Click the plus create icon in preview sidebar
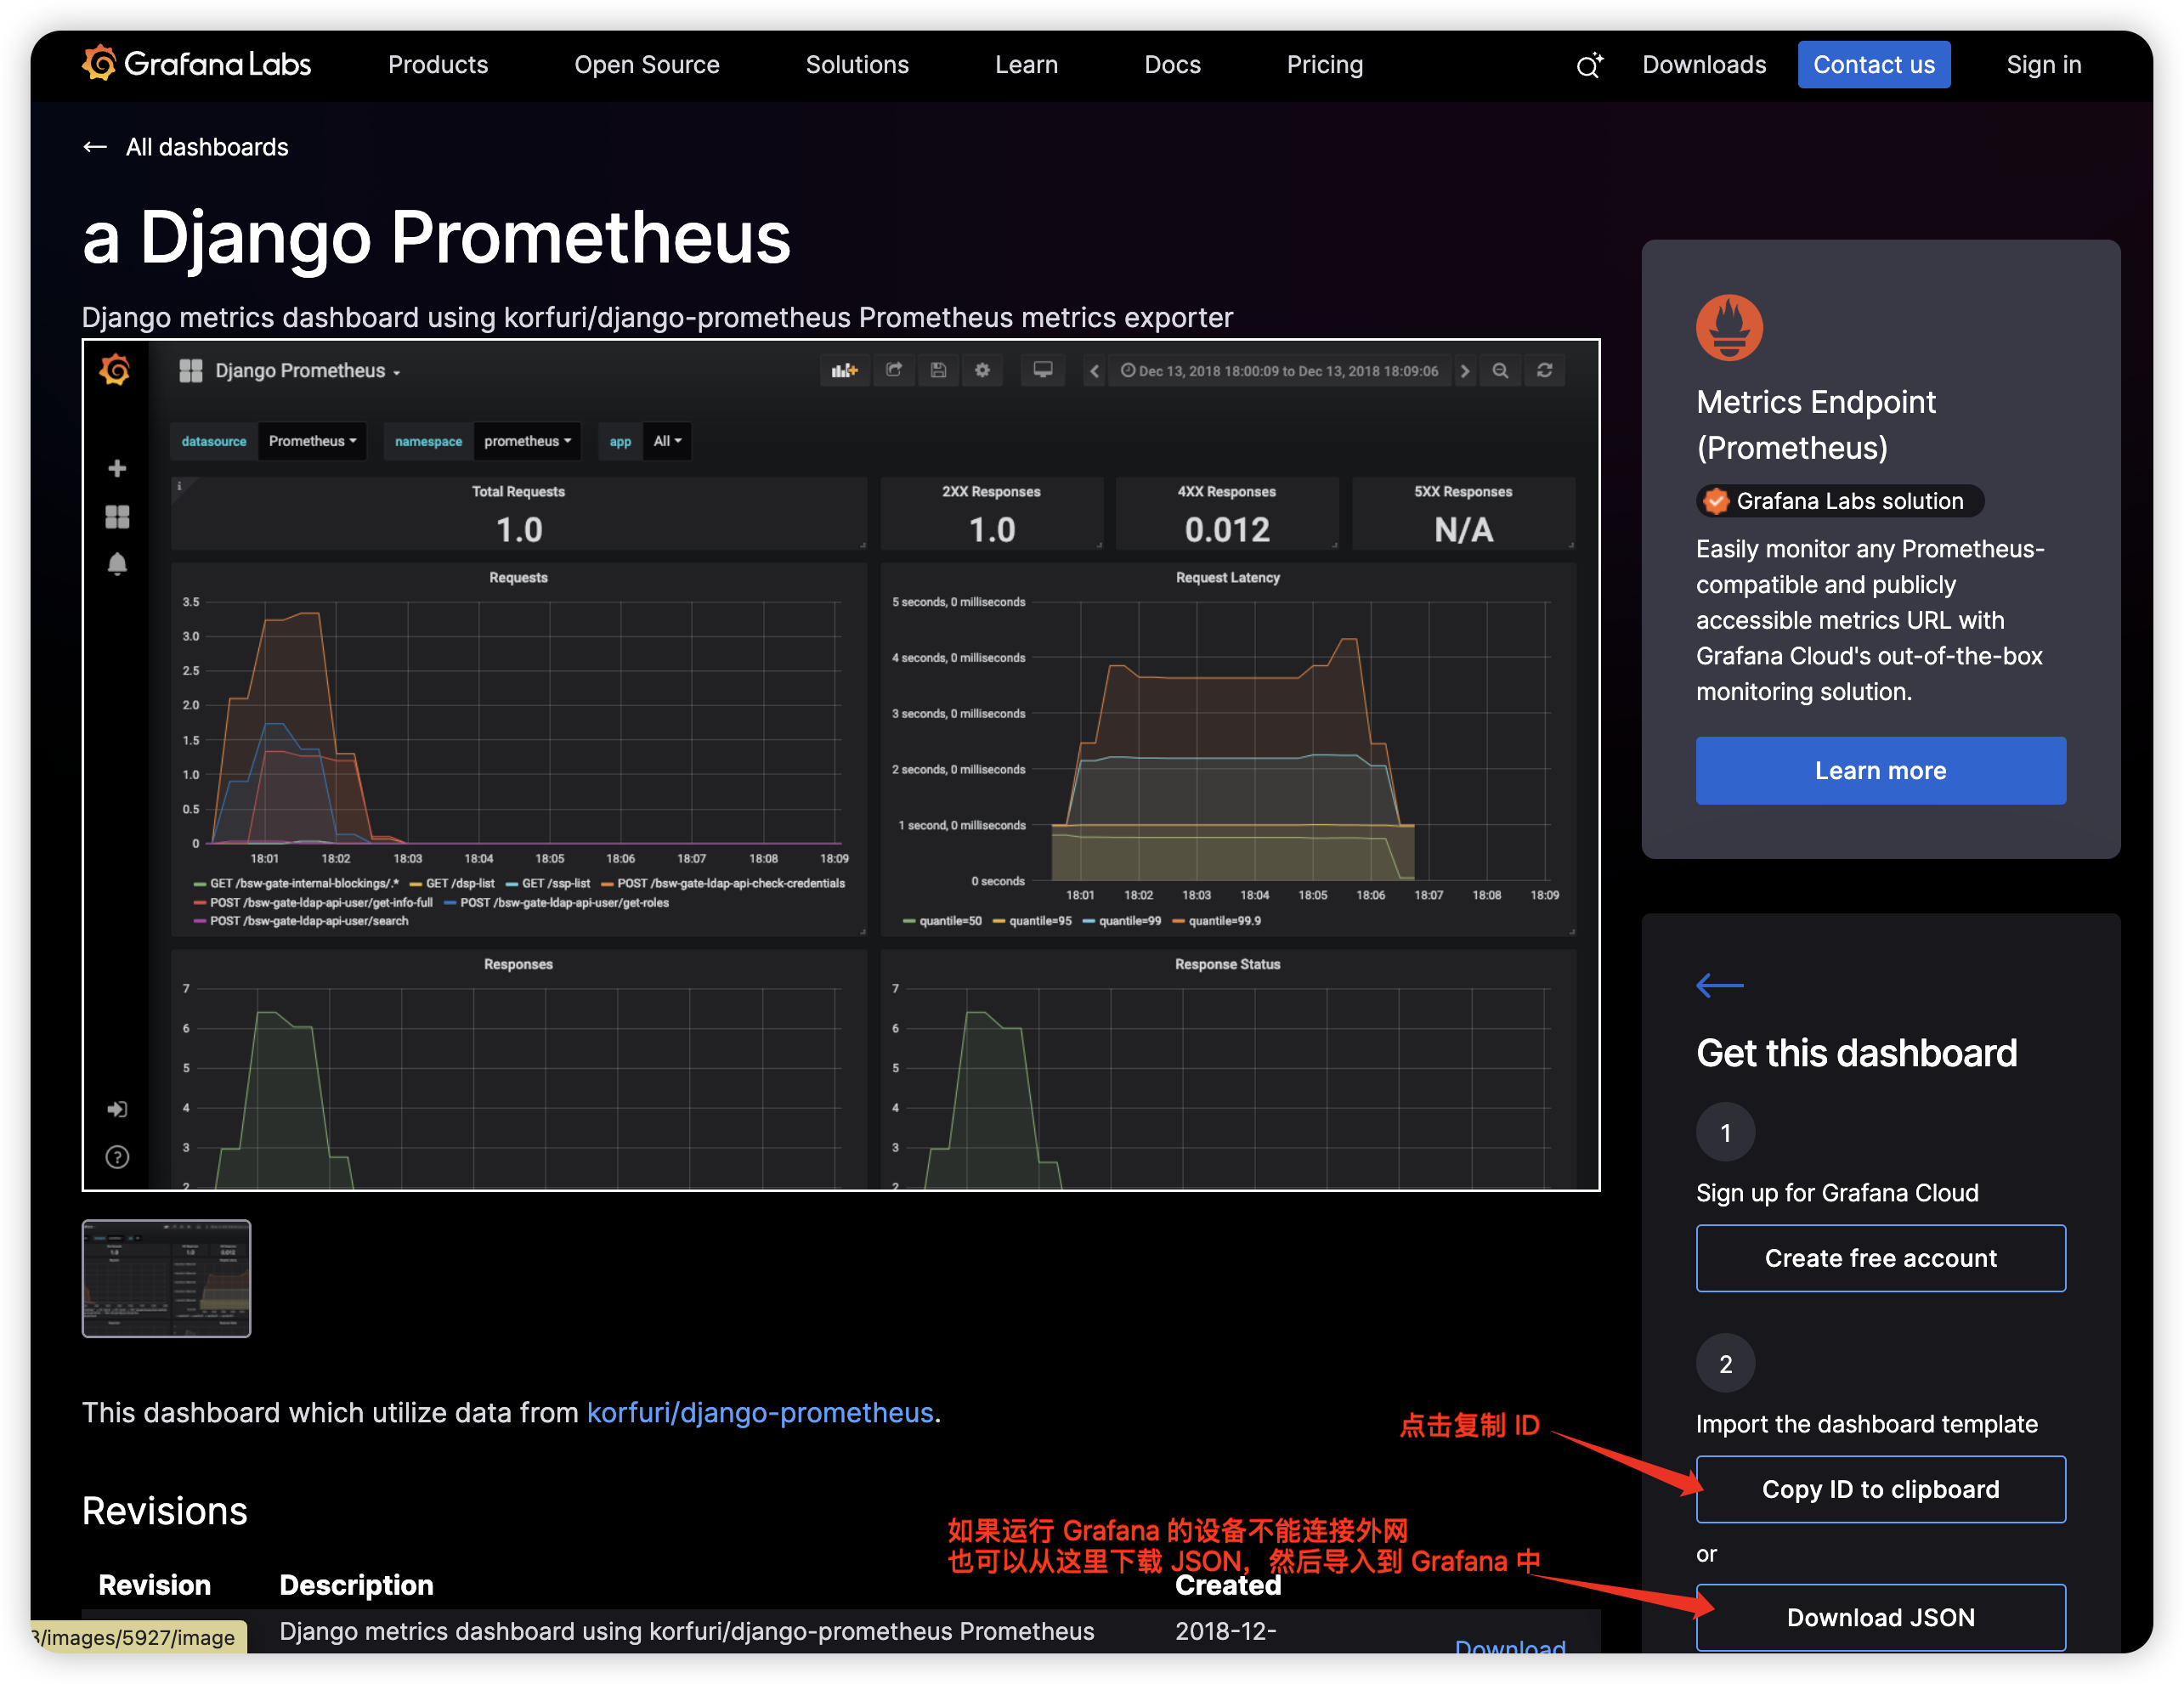Screen dimensions: 2184x1684 coord(117,468)
